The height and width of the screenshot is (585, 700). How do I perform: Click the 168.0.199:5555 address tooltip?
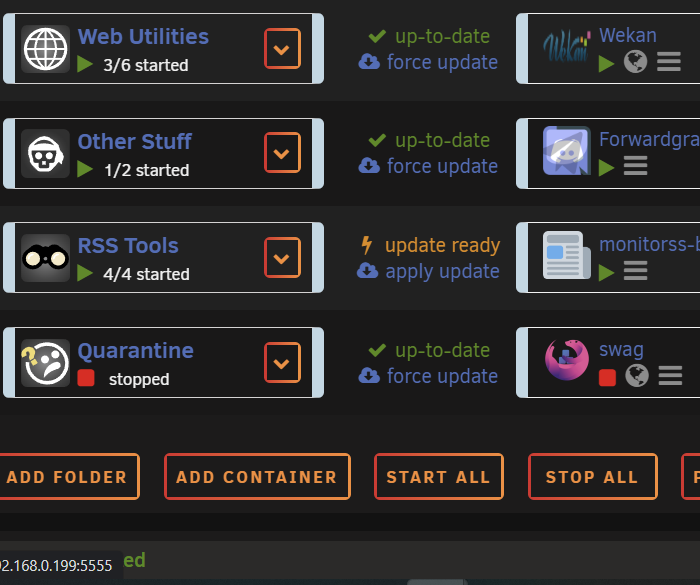60,565
